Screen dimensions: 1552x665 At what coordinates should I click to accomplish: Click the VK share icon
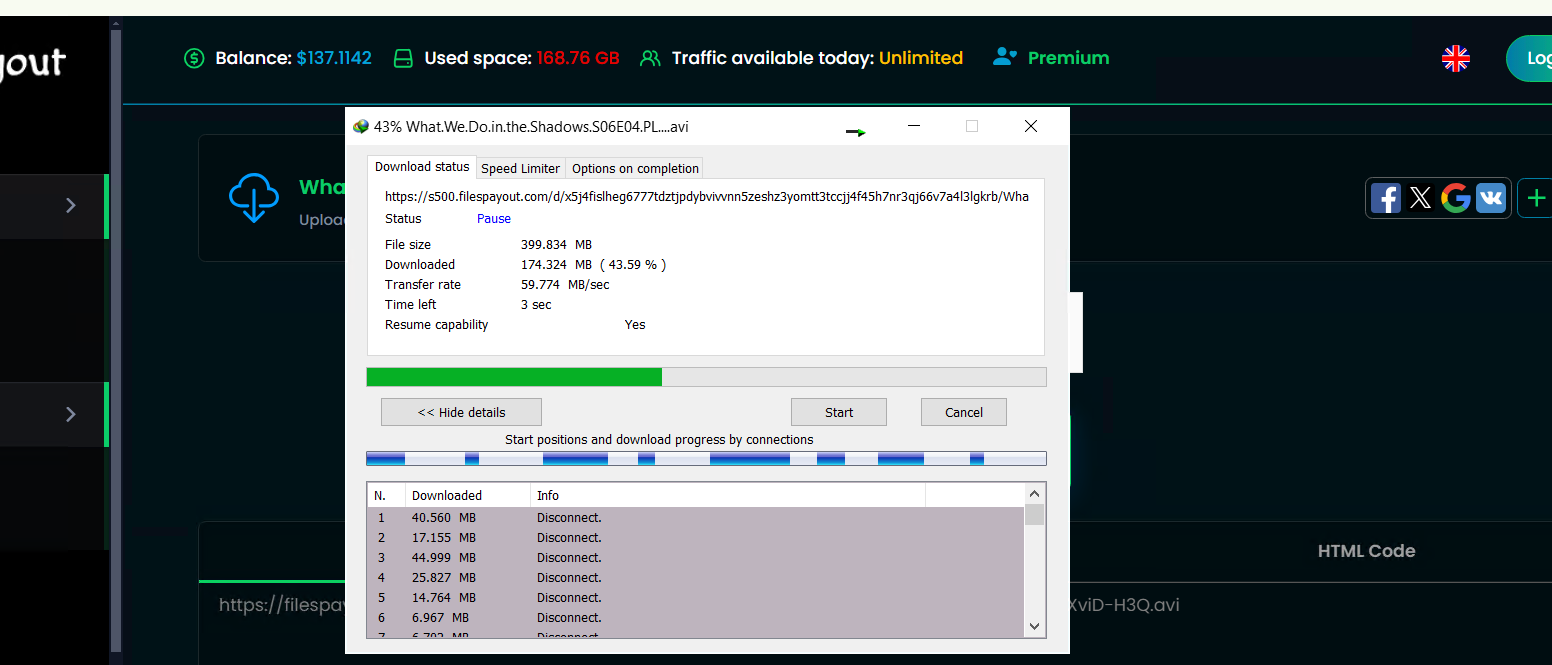[x=1490, y=198]
